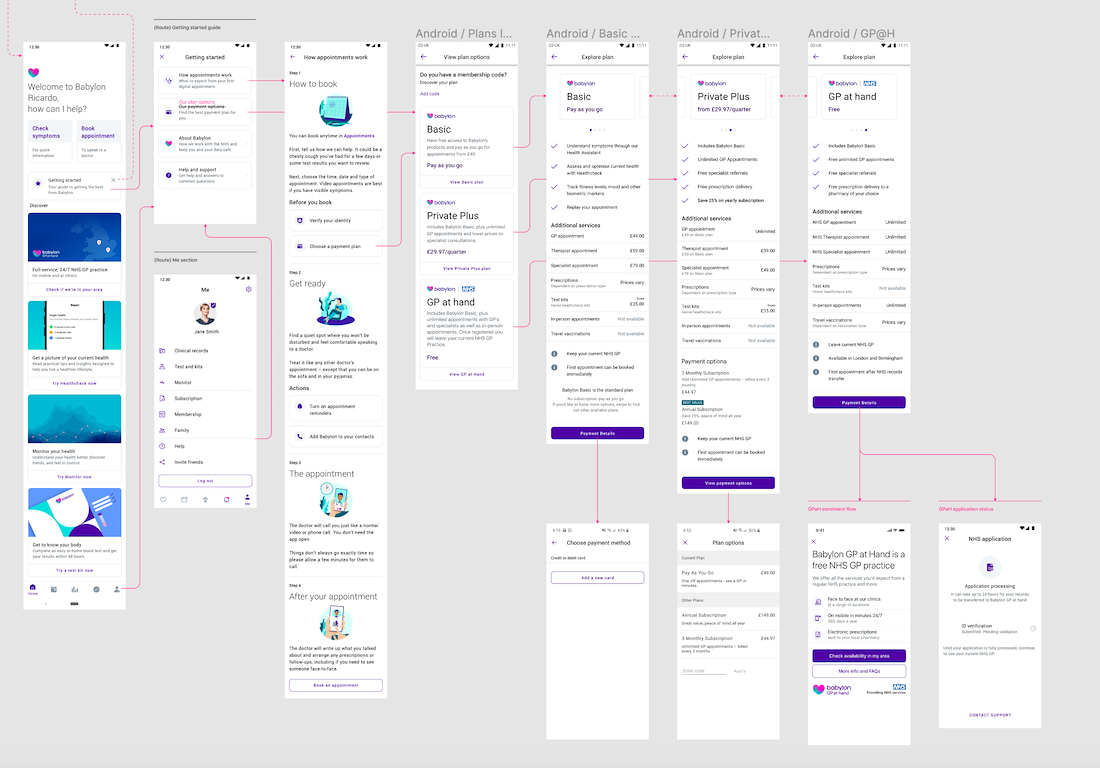
Task: Click 'Try Healthcheck now' link
Action: point(74,383)
